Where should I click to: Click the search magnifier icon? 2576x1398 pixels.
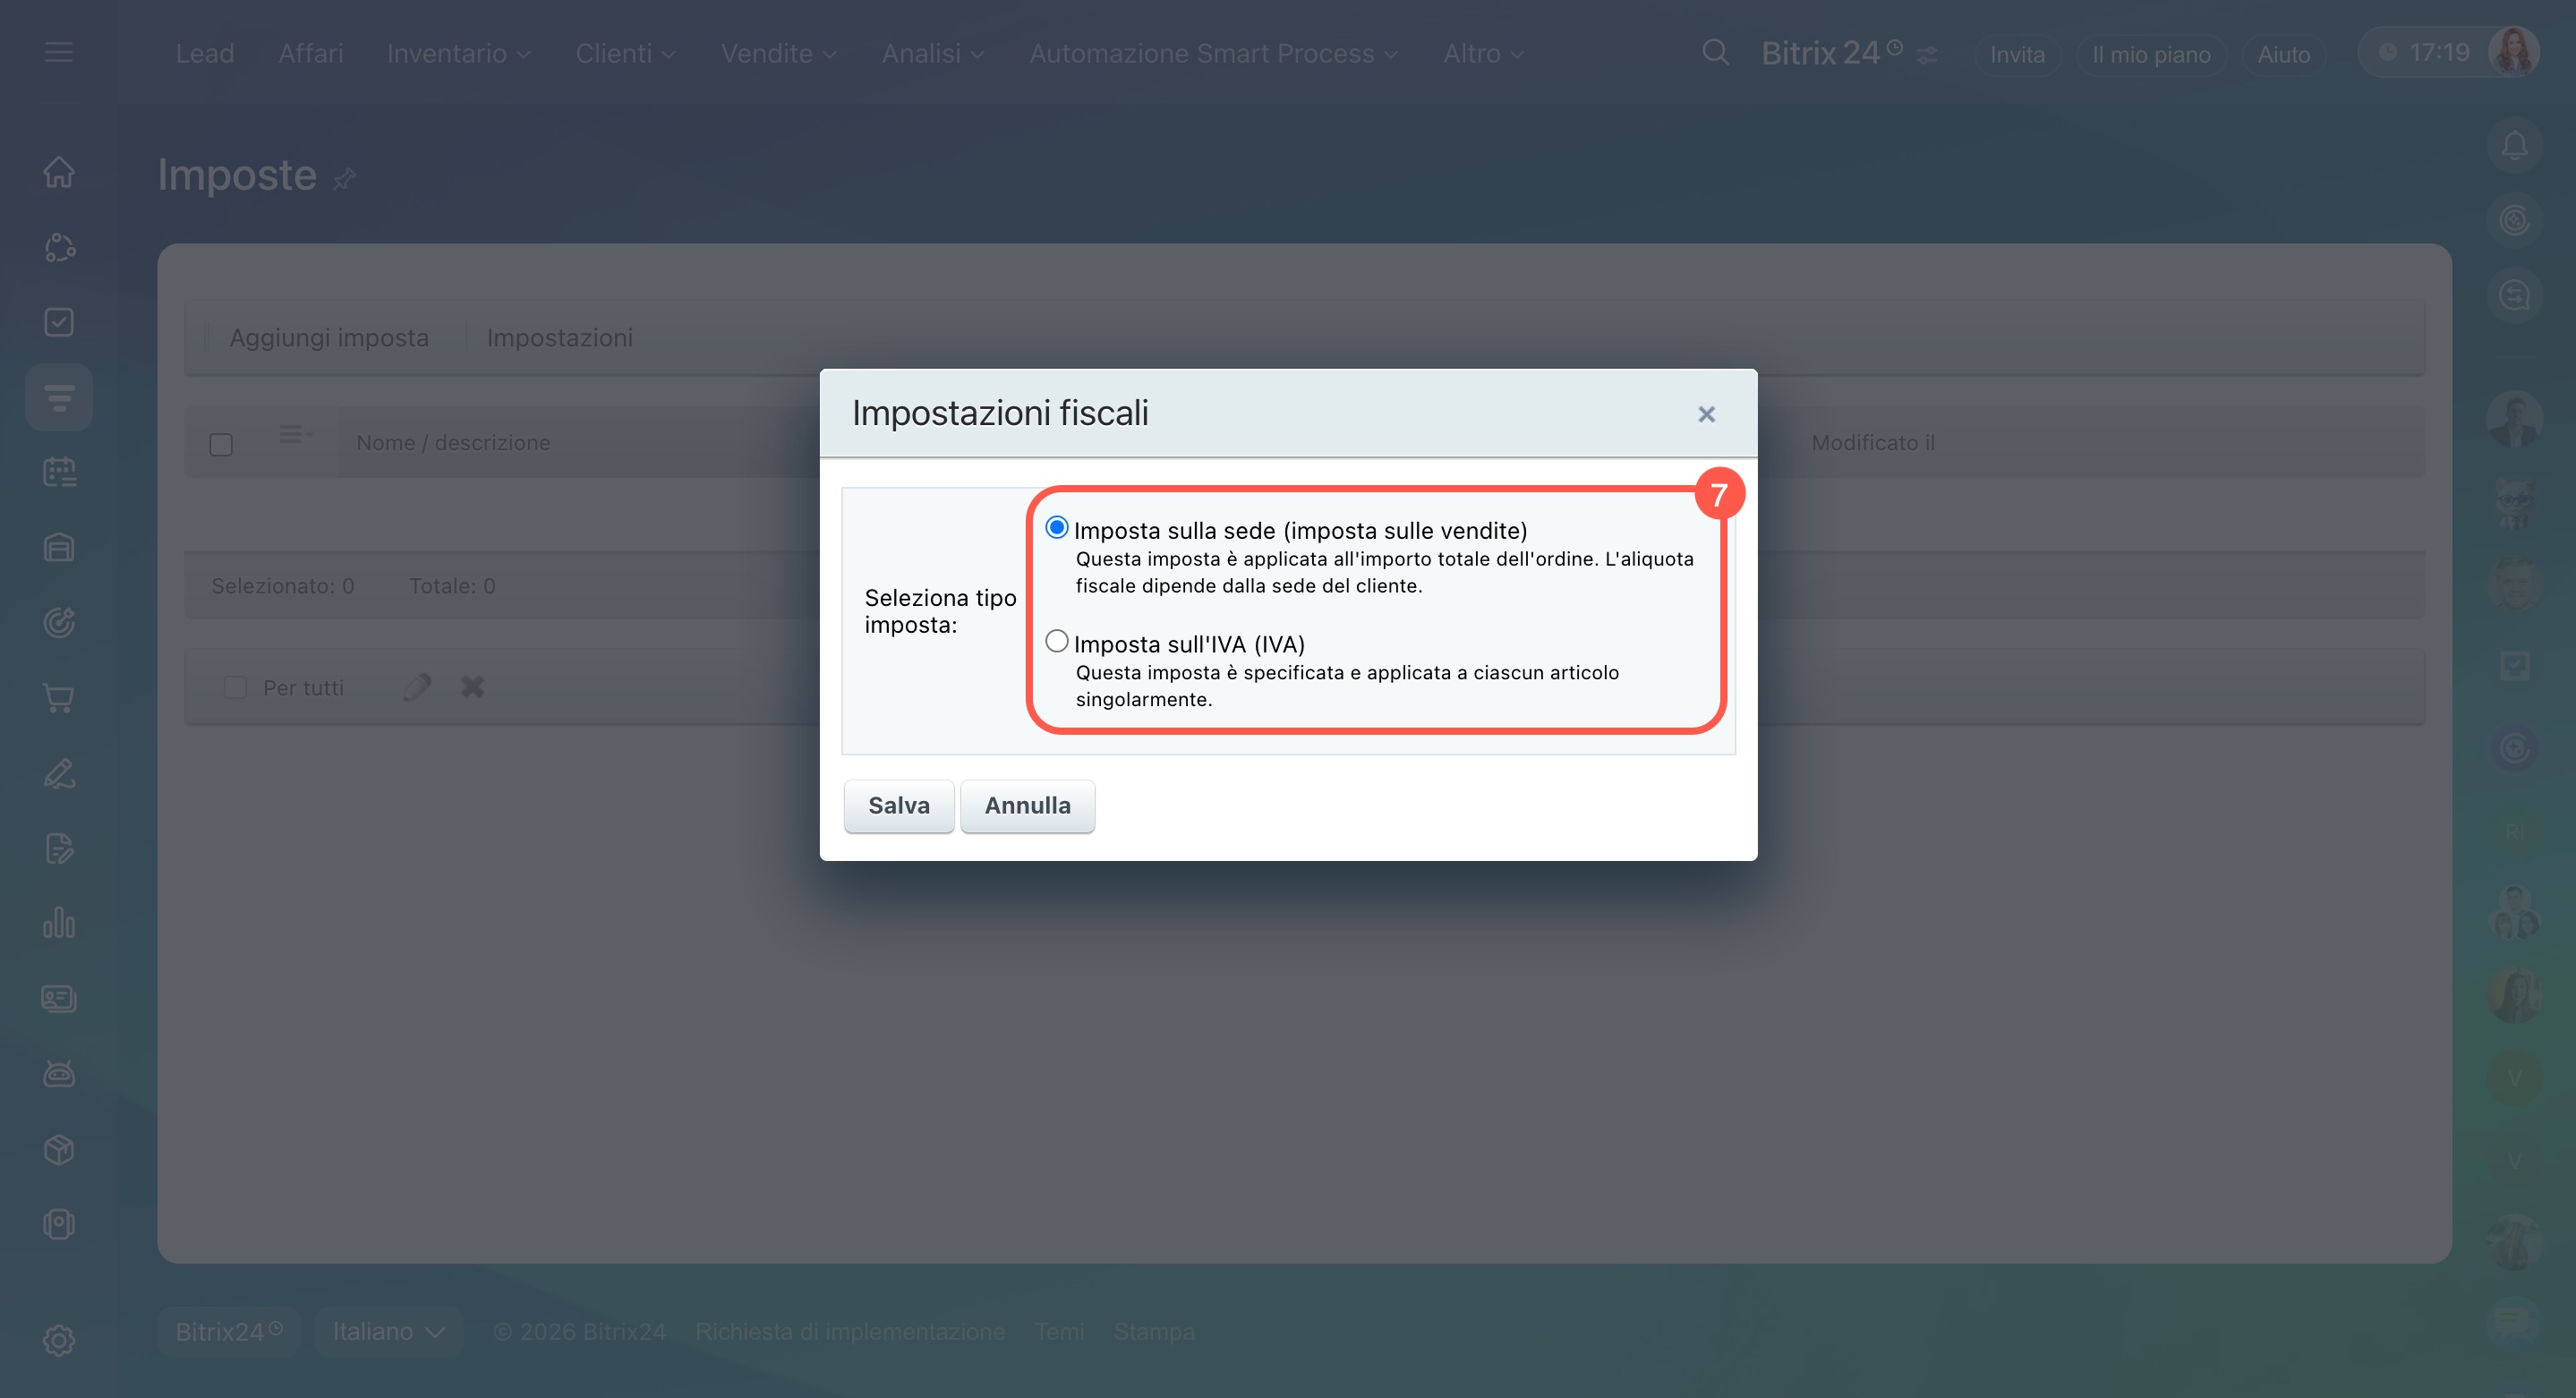point(1715,53)
